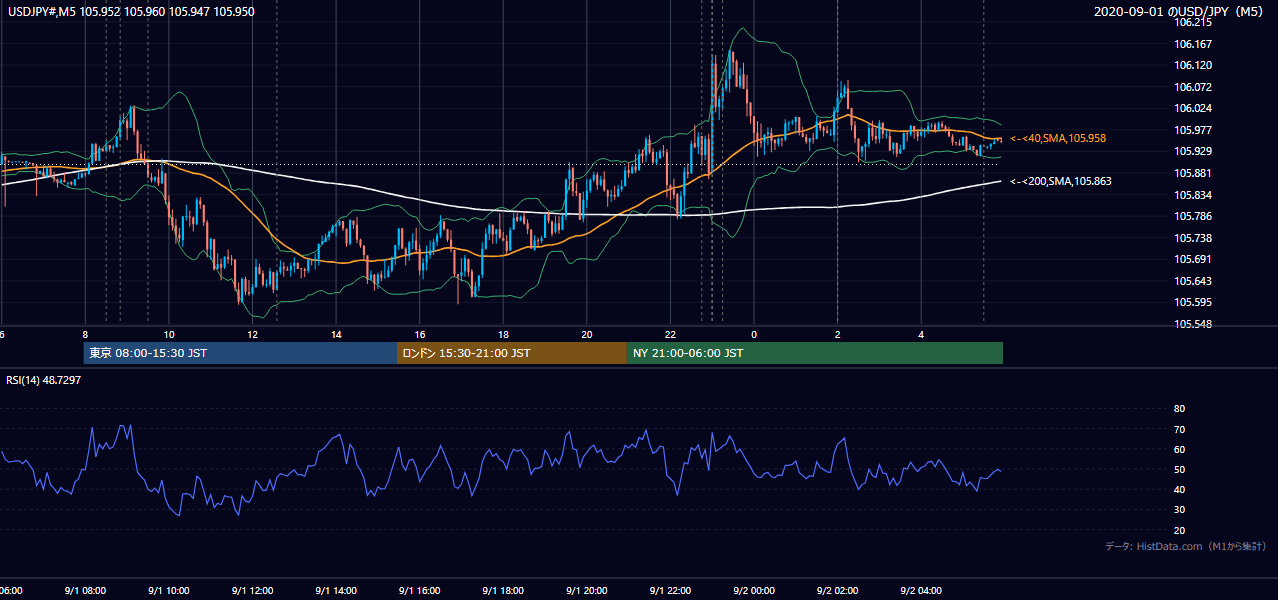The height and width of the screenshot is (600, 1278).
Task: Click price axis value 105.595
Action: (x=1193, y=302)
